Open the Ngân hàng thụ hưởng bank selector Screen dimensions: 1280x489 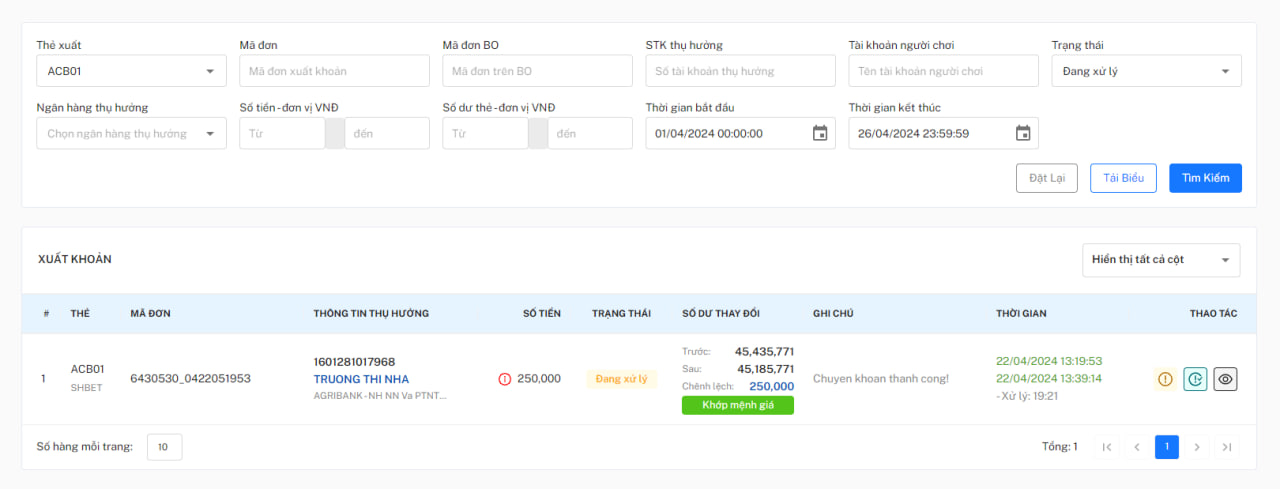pyautogui.click(x=131, y=133)
